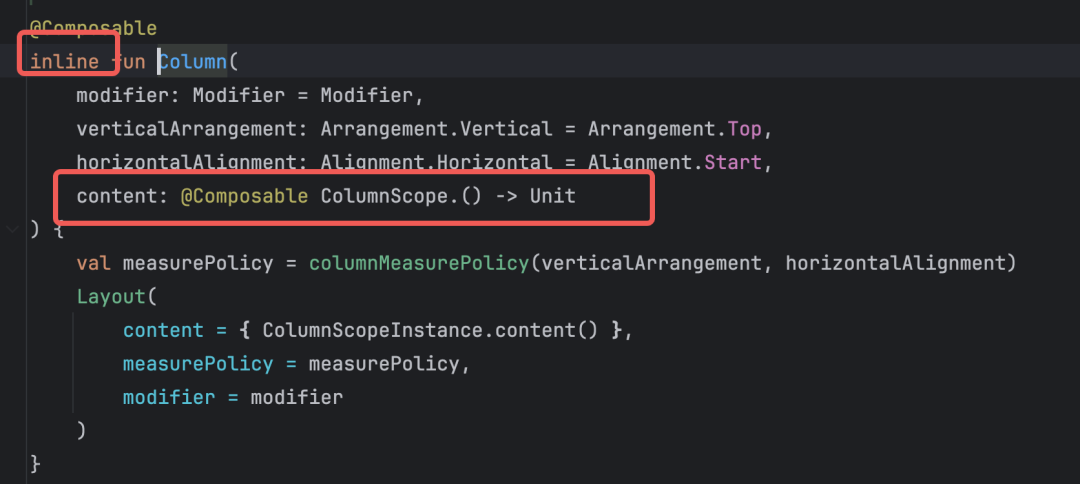Navigate to Arrangement.Vertical type reference

(436, 129)
